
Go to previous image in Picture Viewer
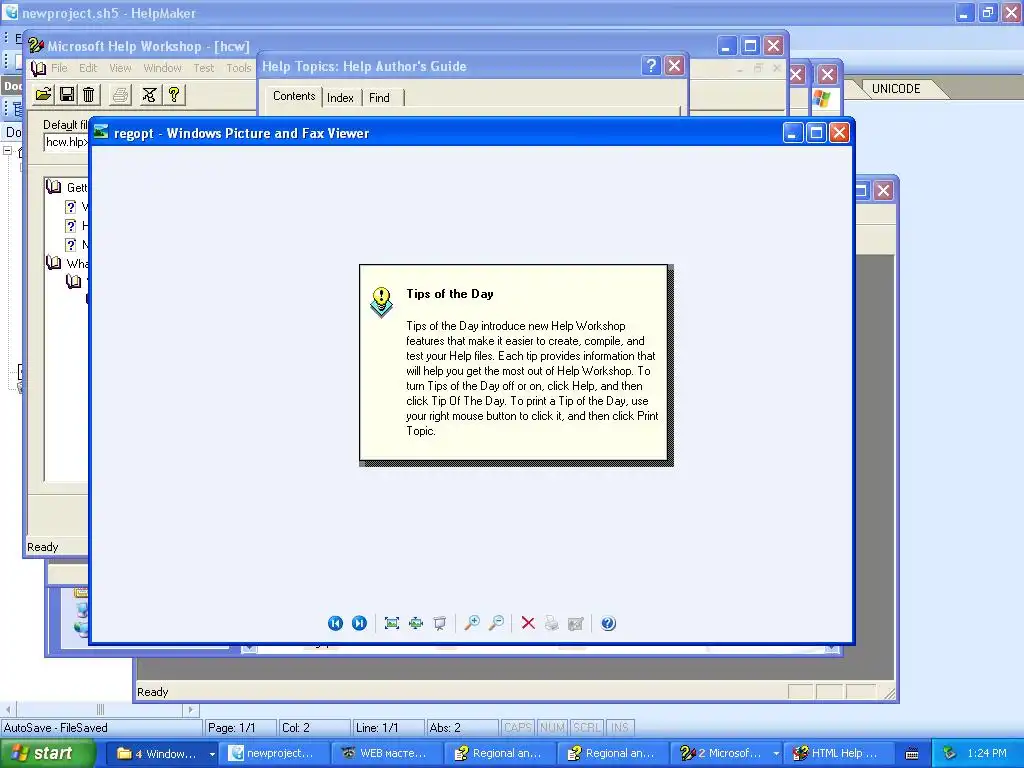pos(335,623)
